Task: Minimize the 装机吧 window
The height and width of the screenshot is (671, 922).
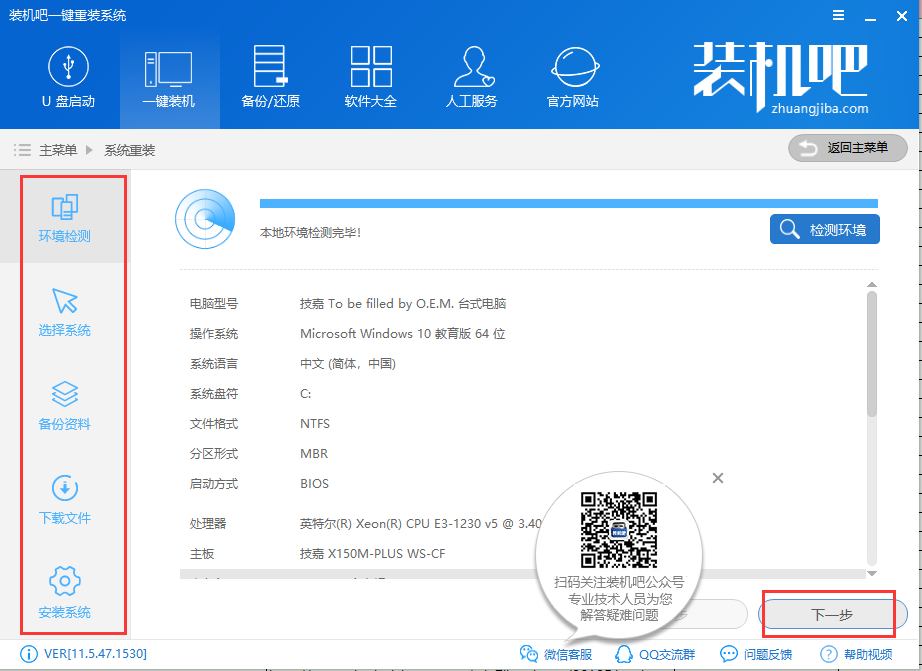Action: [x=870, y=17]
